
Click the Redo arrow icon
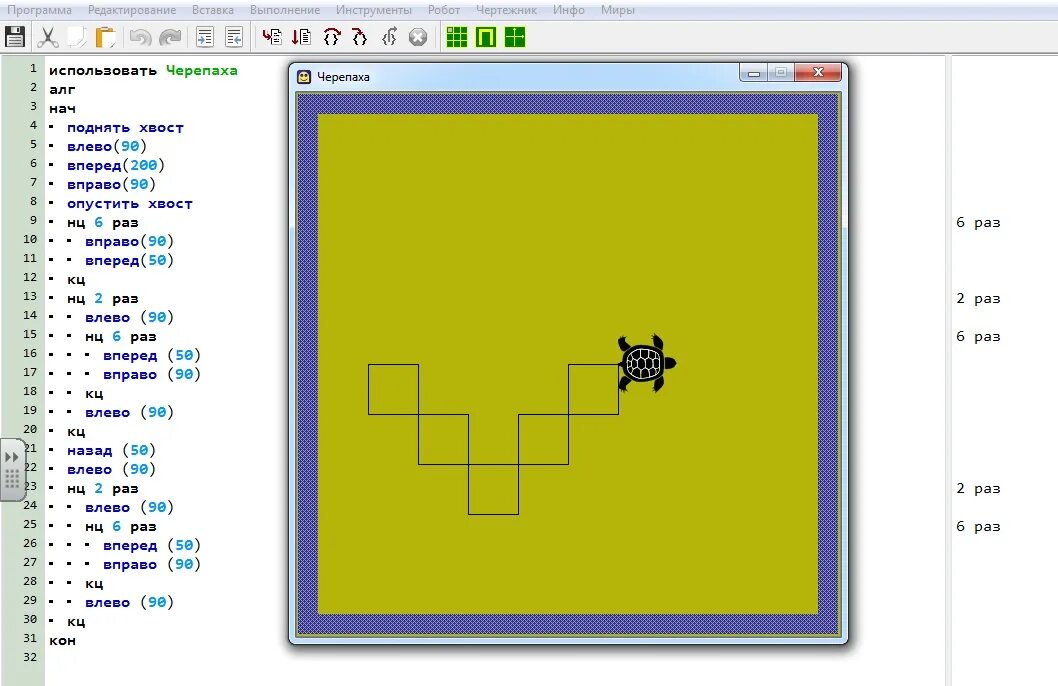pyautogui.click(x=169, y=37)
